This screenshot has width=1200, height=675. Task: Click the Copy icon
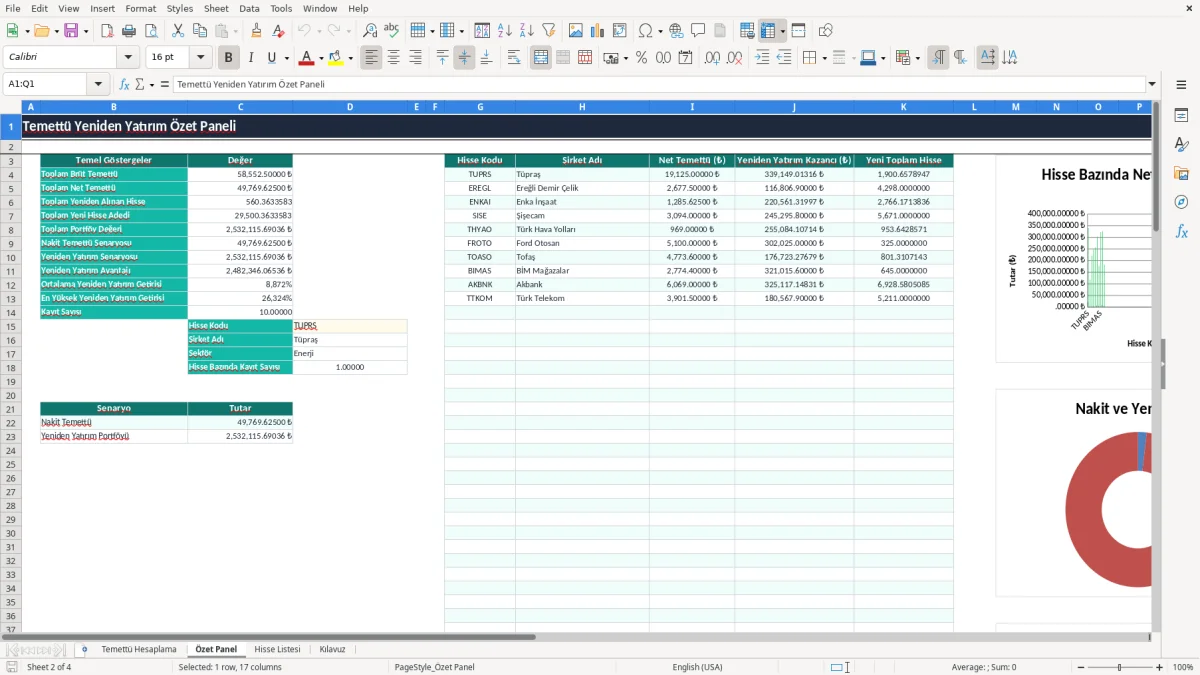(x=199, y=31)
